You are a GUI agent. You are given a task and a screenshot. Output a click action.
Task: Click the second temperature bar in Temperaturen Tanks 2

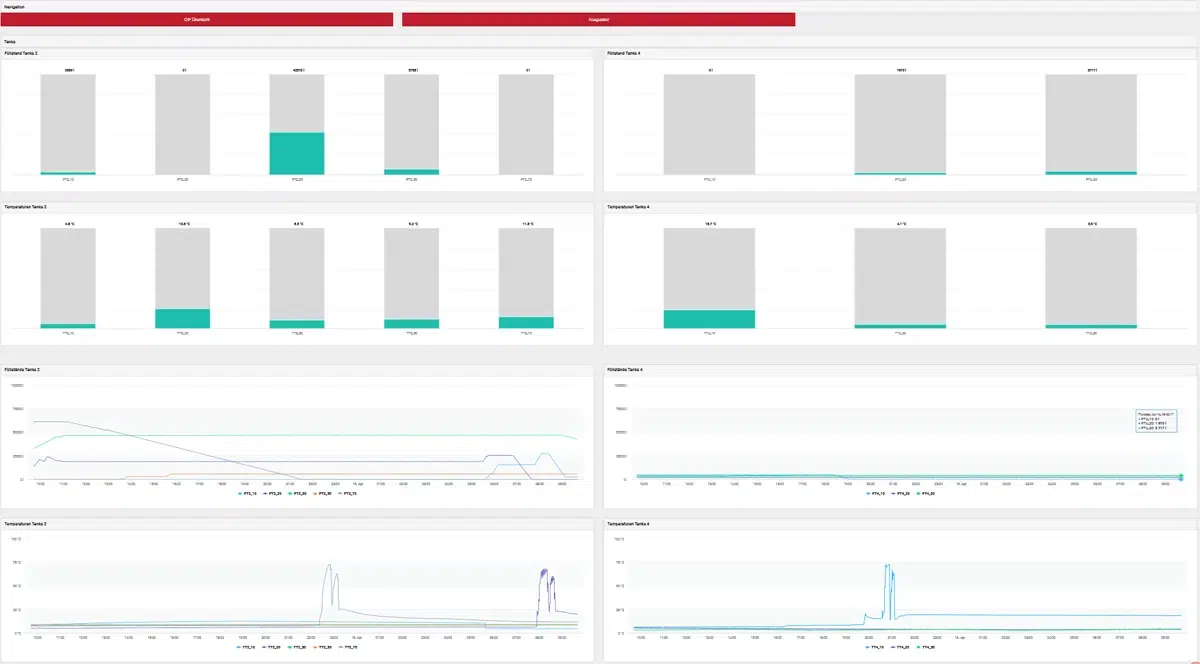[182, 318]
